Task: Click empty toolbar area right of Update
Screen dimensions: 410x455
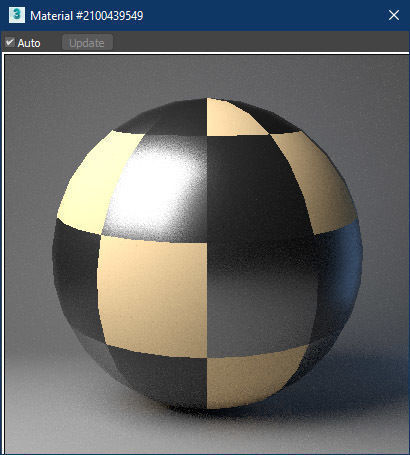Action: 260,42
